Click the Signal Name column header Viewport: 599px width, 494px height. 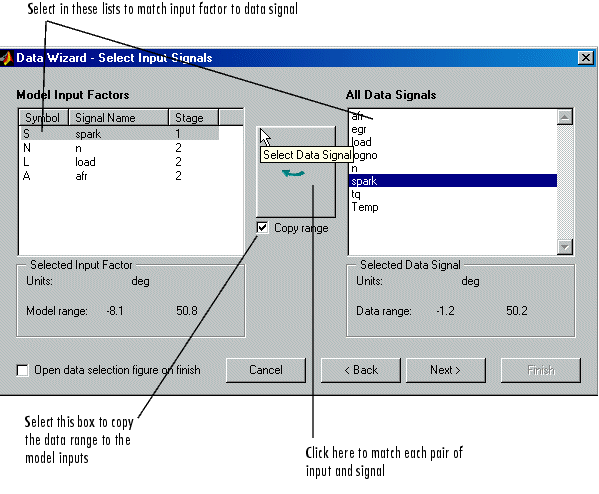(118, 118)
